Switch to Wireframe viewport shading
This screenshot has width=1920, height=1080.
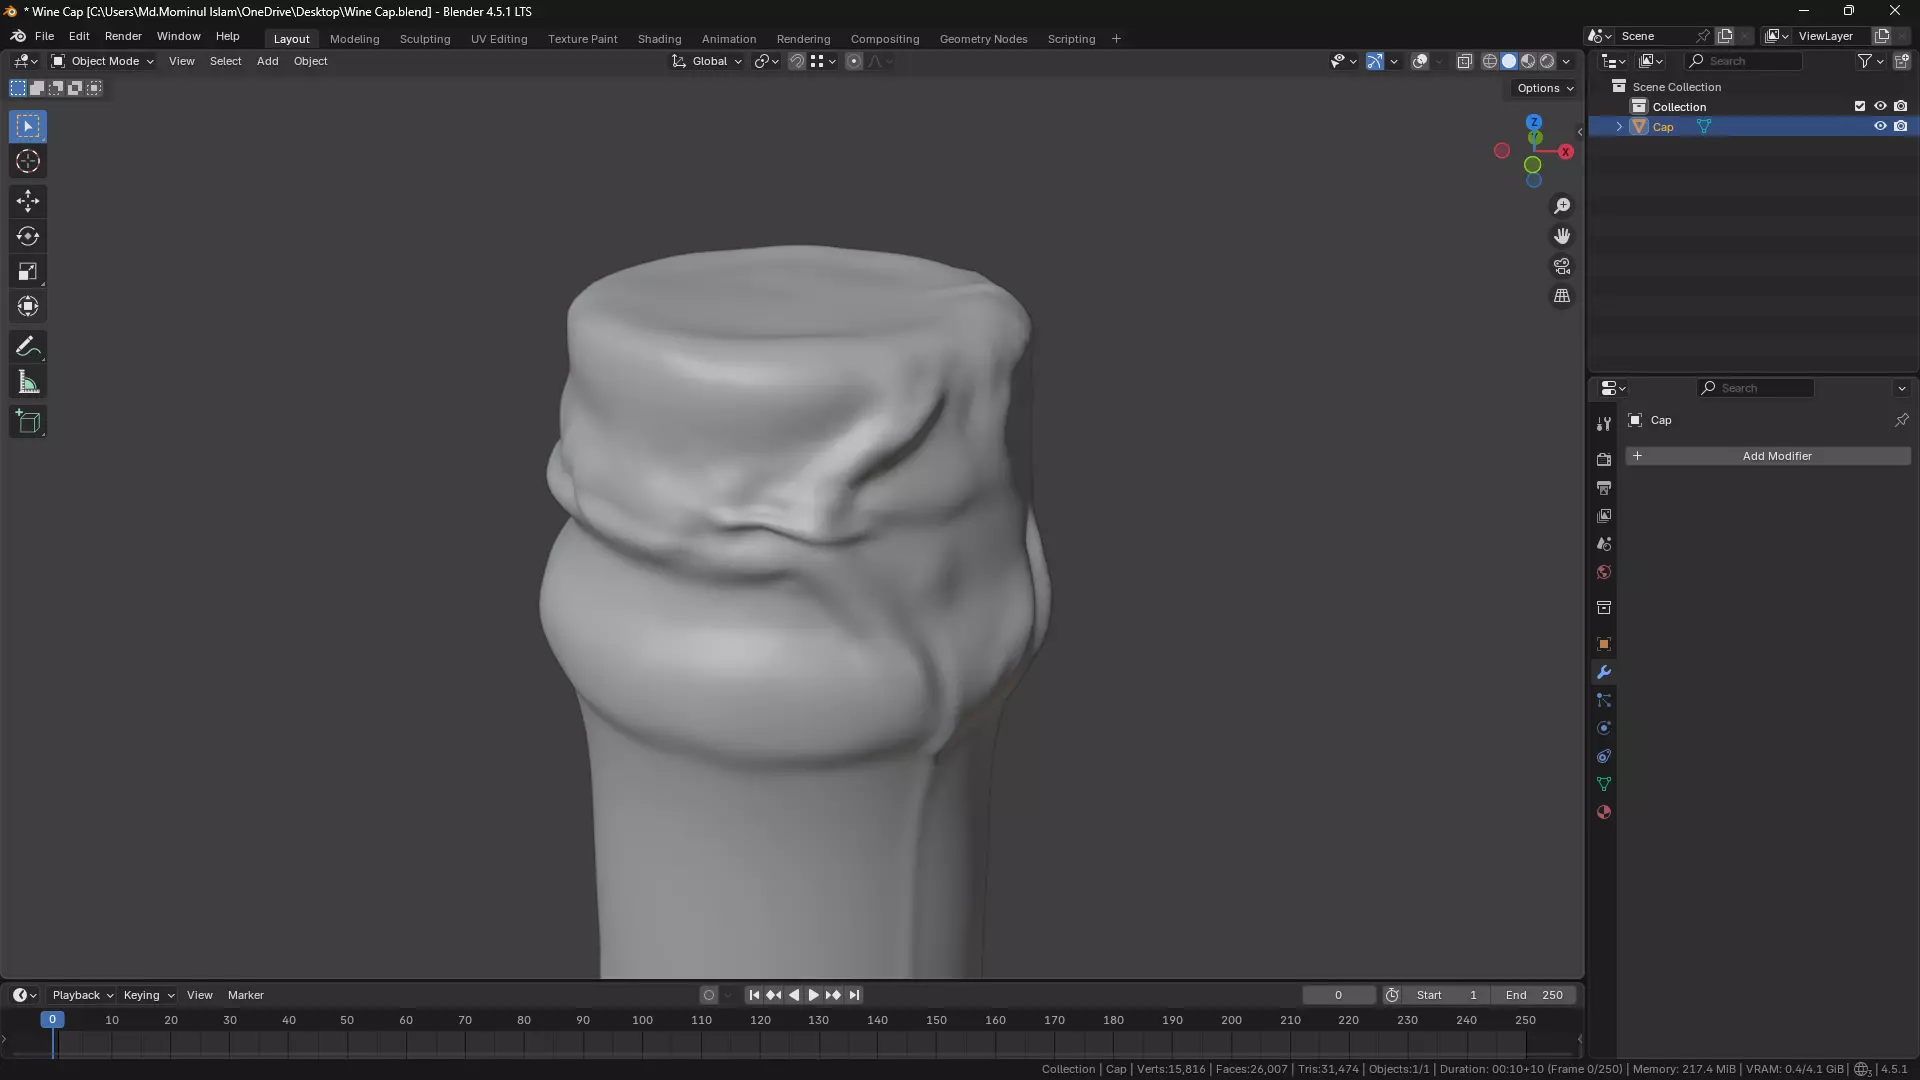(x=1490, y=61)
